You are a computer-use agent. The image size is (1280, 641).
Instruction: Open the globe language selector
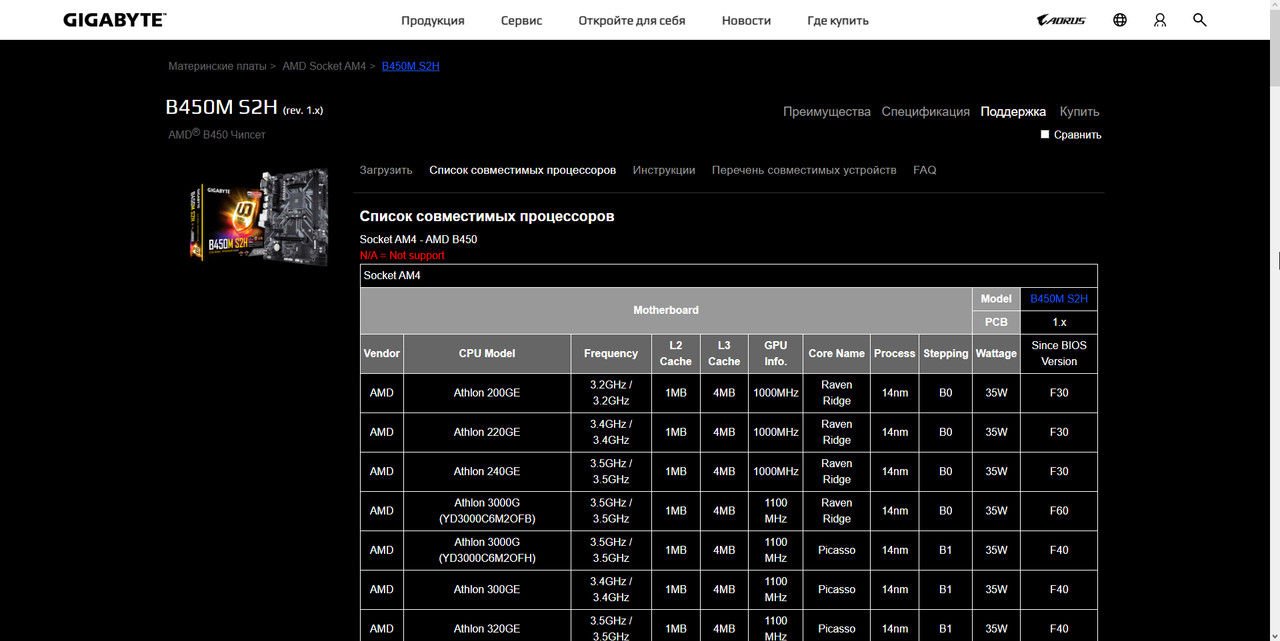click(1120, 20)
